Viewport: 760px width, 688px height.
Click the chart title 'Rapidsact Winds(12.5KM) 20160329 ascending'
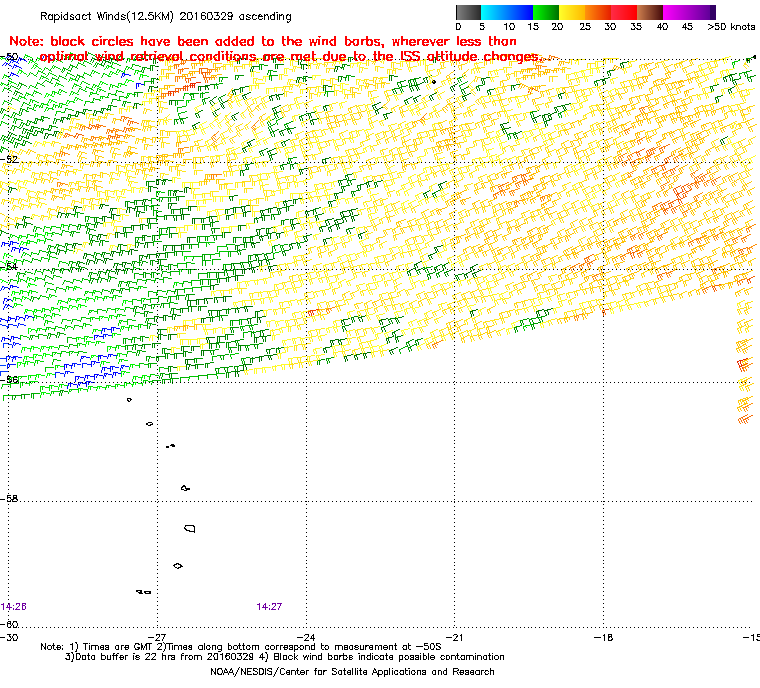(x=166, y=16)
